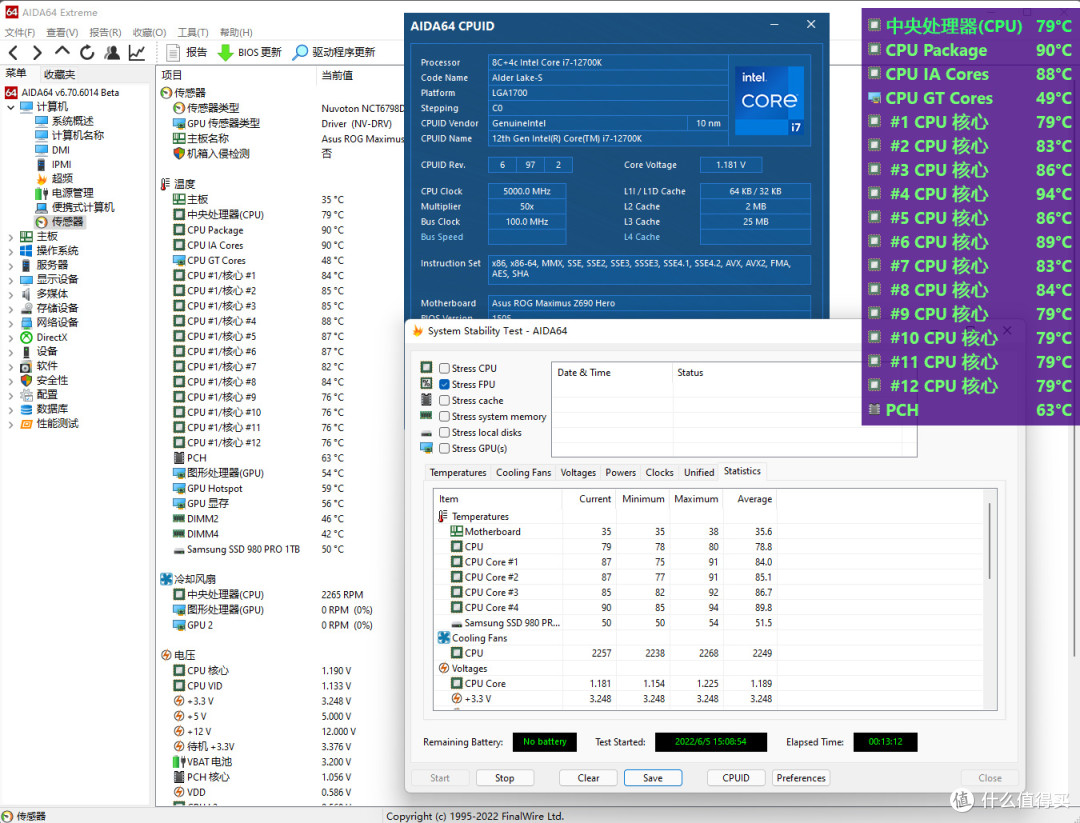This screenshot has width=1080, height=823.
Task: Switch to the Powers tab
Action: [x=621, y=472]
